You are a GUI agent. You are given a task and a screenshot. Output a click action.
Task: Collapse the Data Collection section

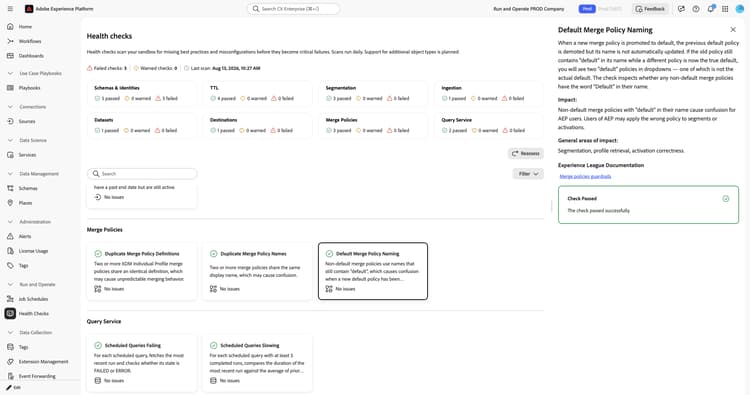[10, 332]
